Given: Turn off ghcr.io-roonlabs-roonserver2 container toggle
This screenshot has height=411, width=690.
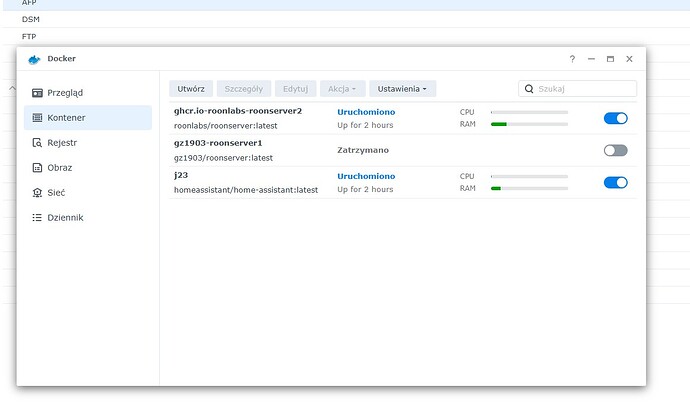Looking at the screenshot, I should pos(616,118).
